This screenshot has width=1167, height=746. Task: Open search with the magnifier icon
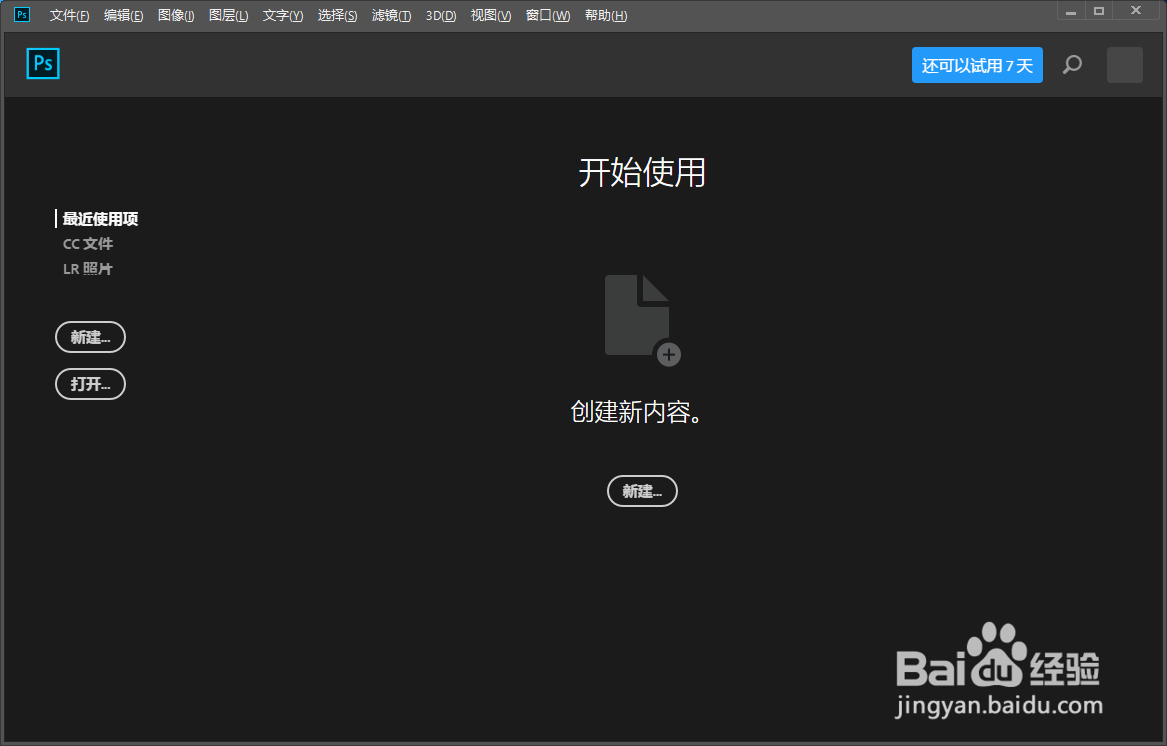click(1072, 64)
